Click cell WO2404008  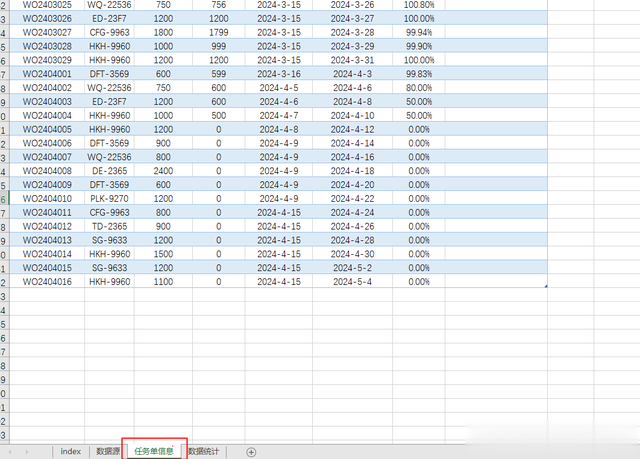click(x=47, y=171)
